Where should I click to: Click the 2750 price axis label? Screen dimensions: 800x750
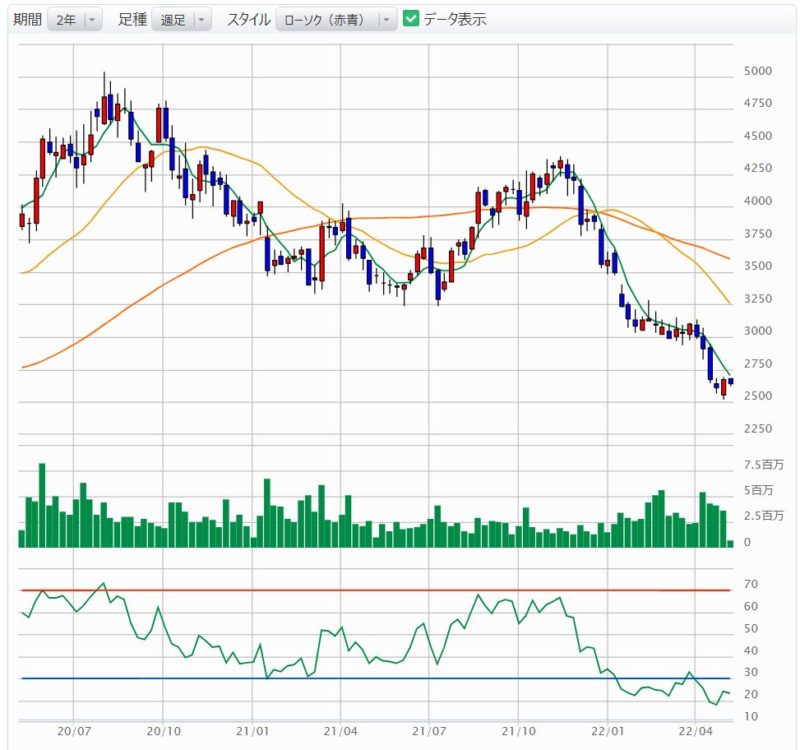[758, 363]
